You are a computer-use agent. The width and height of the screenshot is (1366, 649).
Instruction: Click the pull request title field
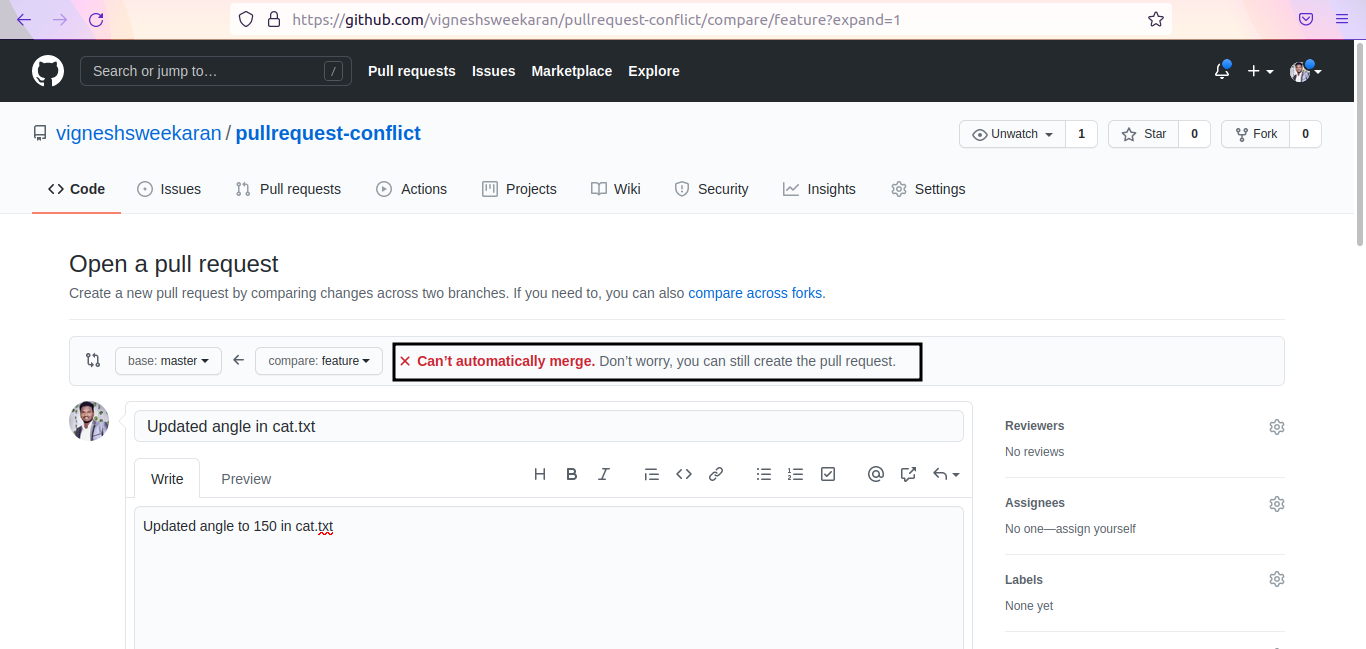[x=548, y=426]
